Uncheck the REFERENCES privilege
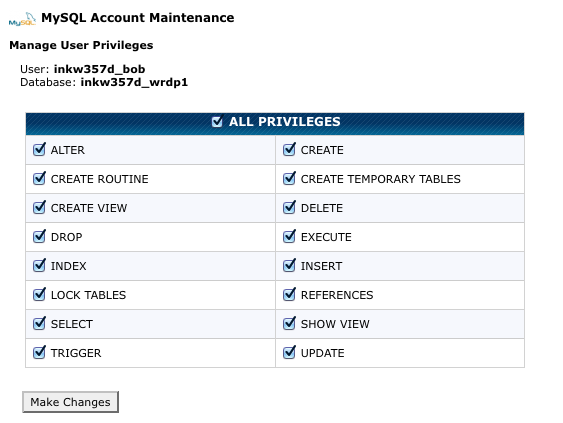 289,294
